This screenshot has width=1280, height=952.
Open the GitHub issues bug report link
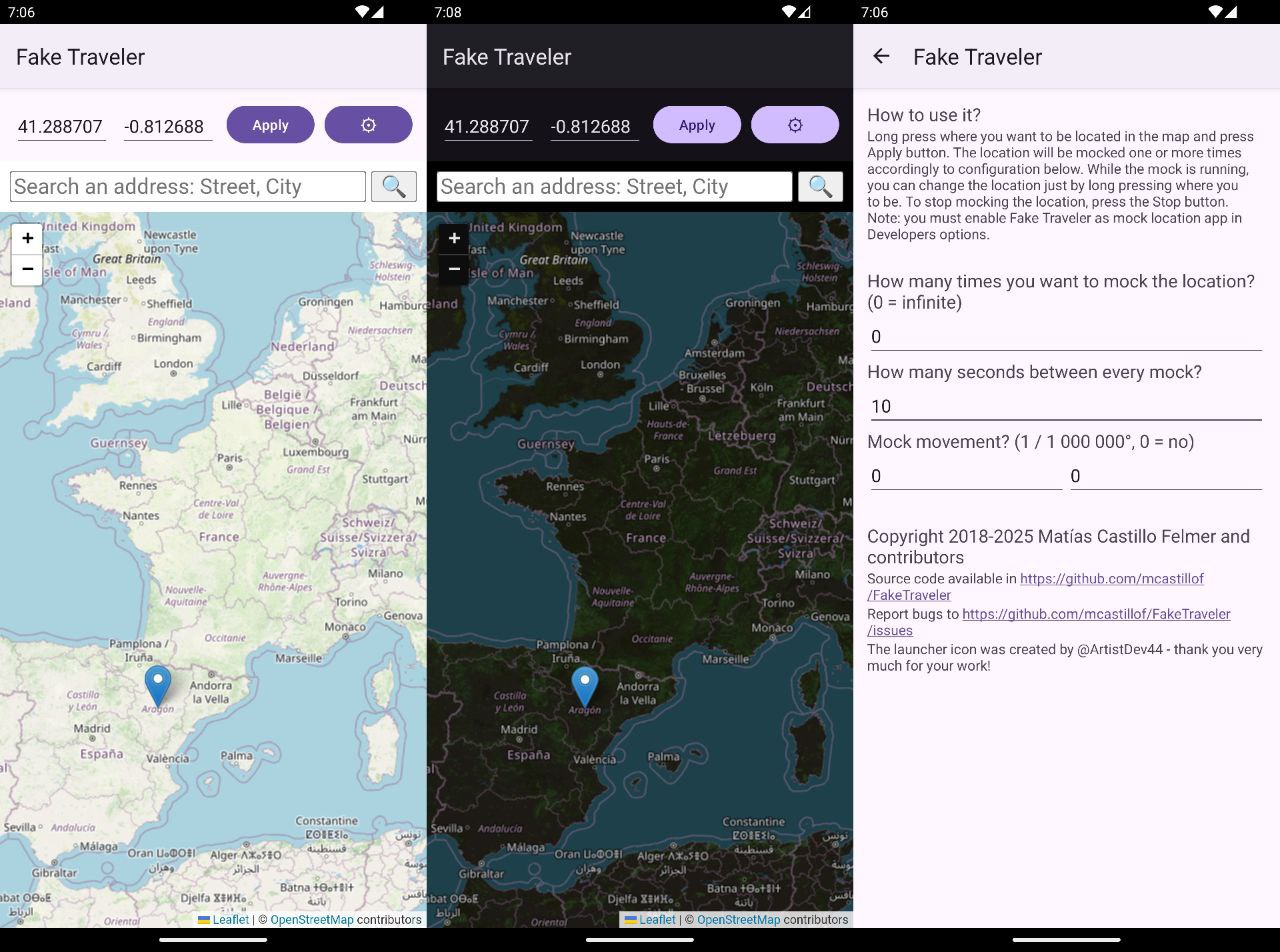coord(1096,614)
